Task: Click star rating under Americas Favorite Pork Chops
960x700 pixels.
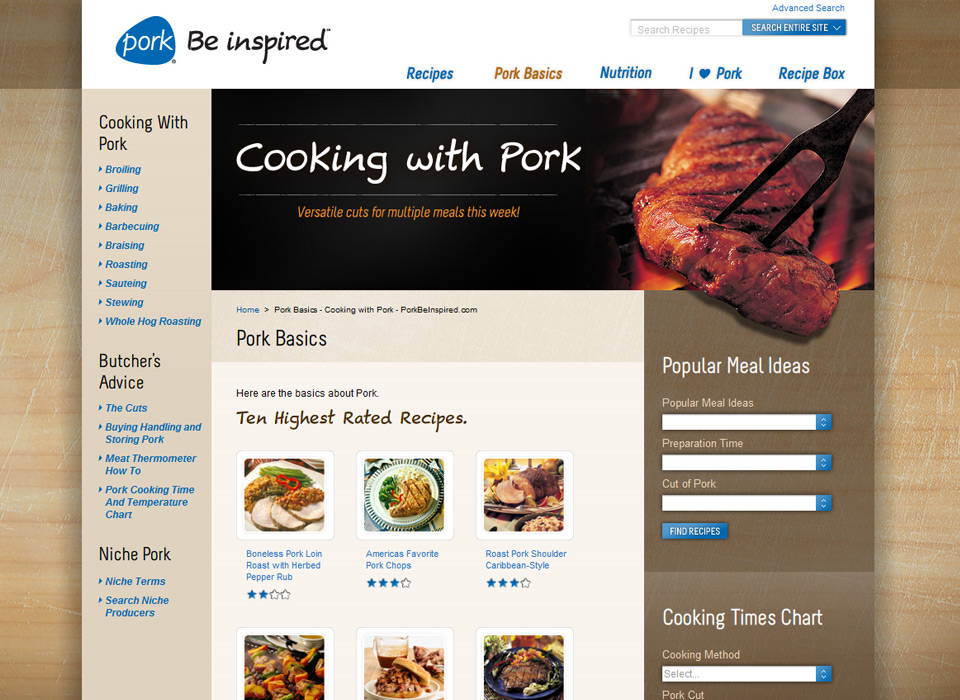Action: pyautogui.click(x=389, y=583)
